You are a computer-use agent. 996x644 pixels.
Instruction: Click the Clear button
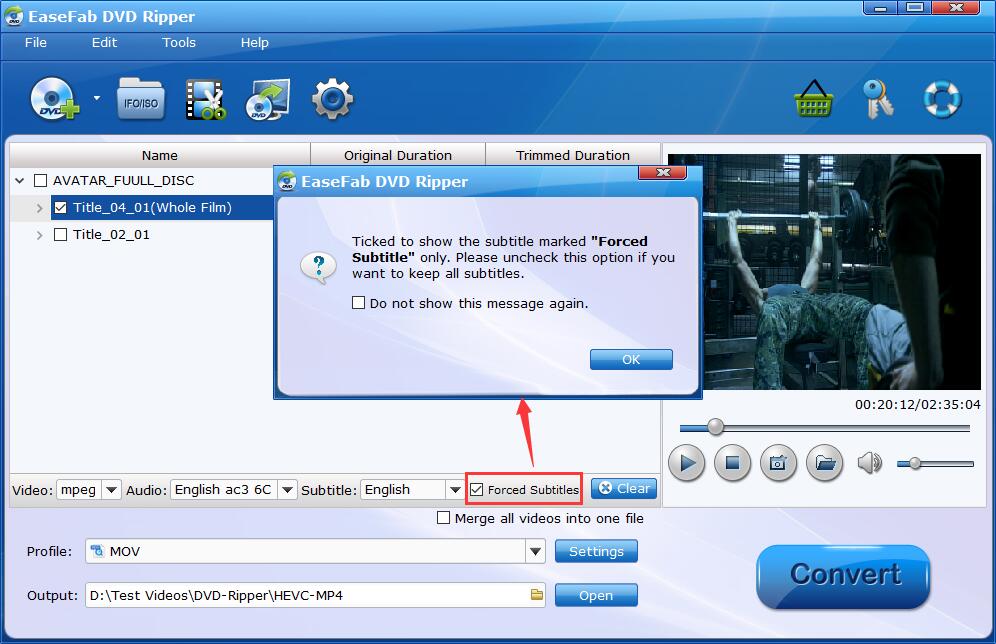click(624, 488)
